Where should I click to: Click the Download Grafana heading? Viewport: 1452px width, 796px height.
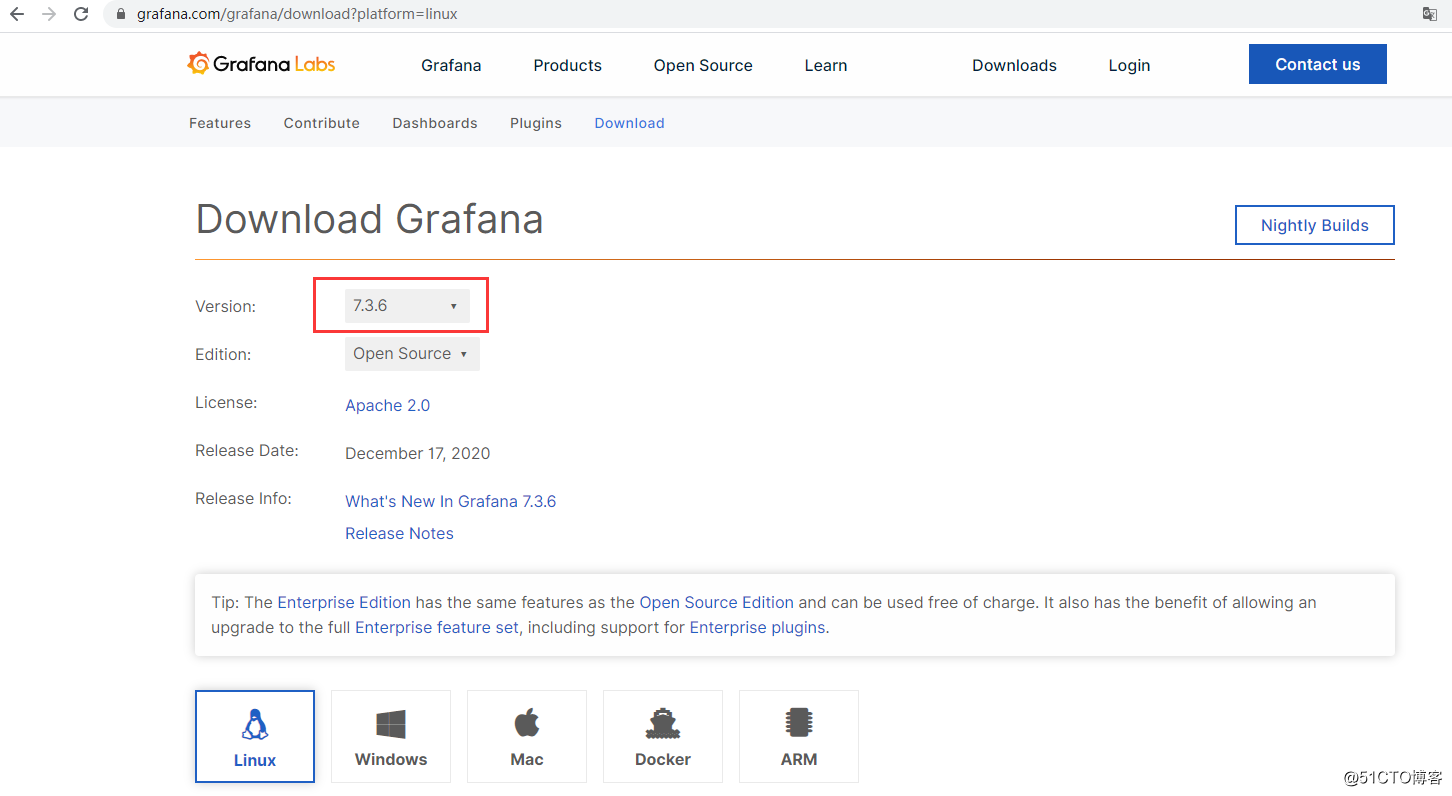pyautogui.click(x=369, y=219)
